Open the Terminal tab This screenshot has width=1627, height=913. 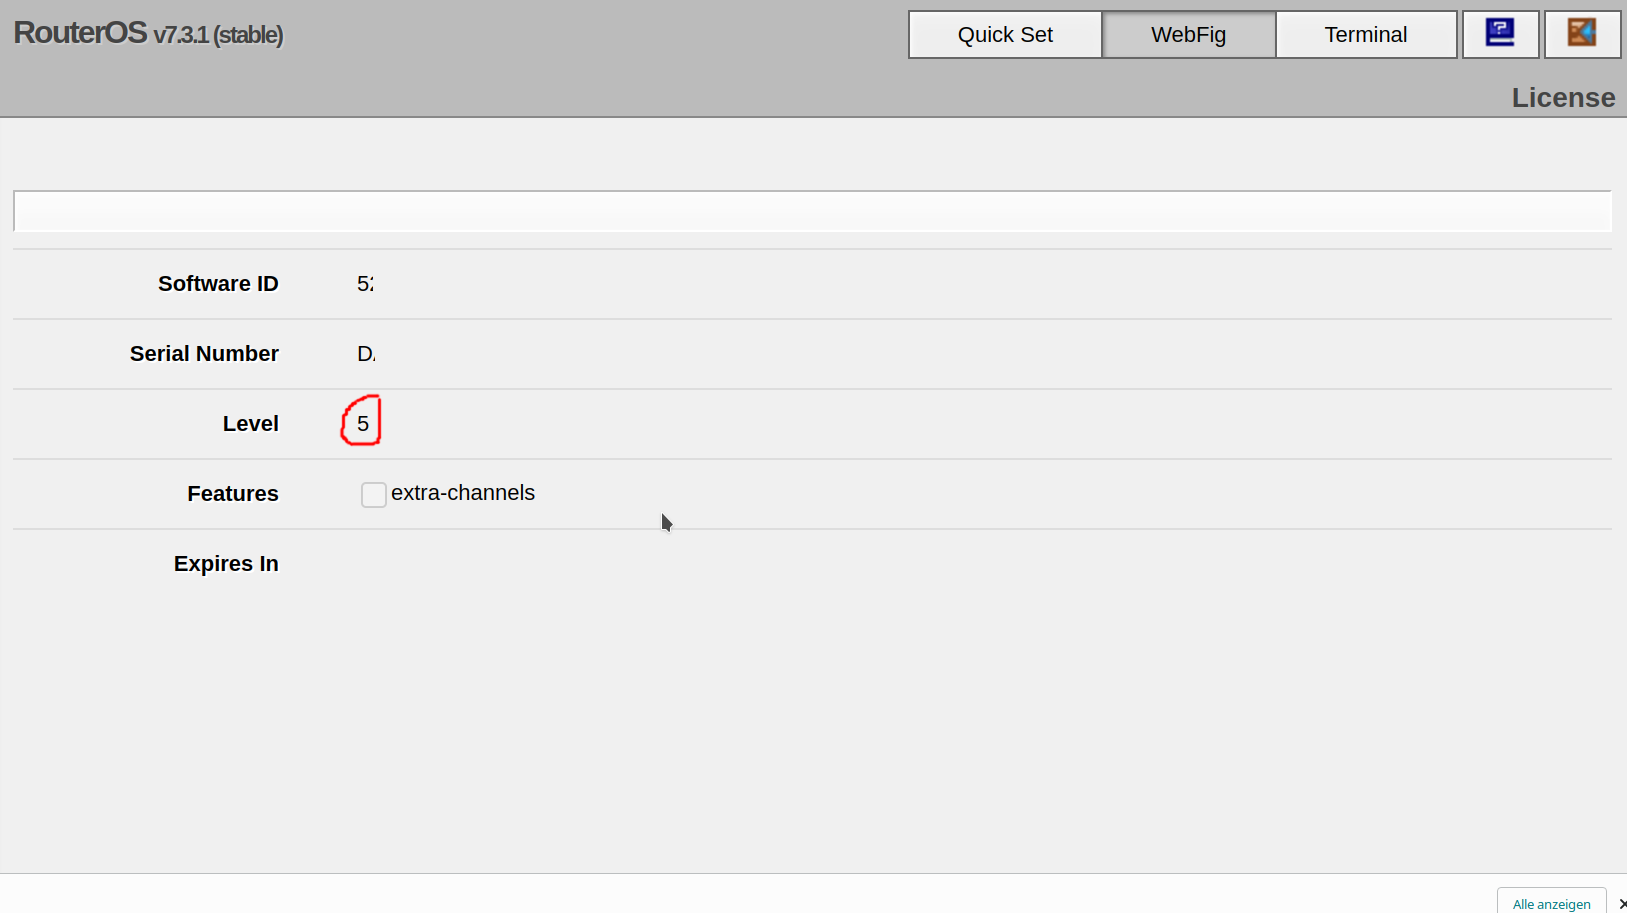click(1366, 35)
